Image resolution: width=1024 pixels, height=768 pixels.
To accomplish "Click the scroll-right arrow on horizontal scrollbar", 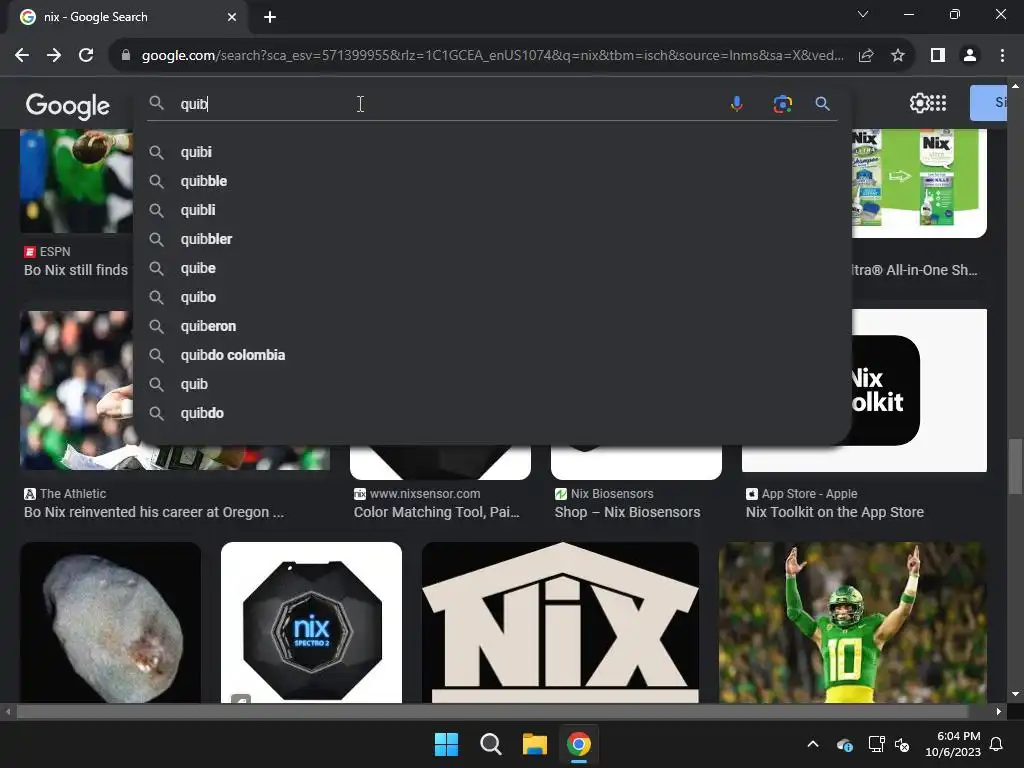I will click(999, 712).
